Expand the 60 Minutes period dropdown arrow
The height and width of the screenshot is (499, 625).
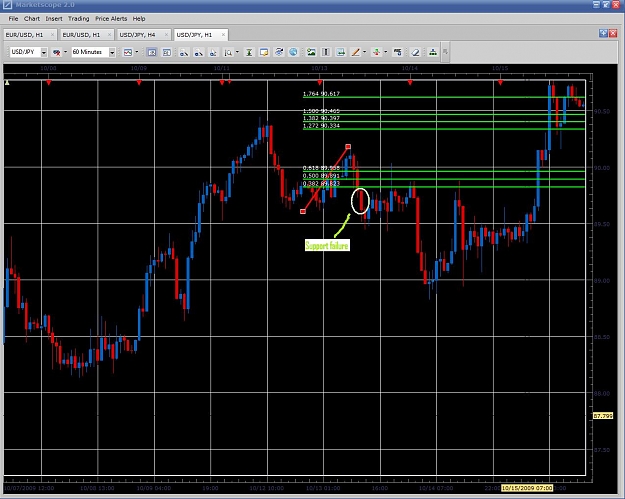tap(112, 52)
